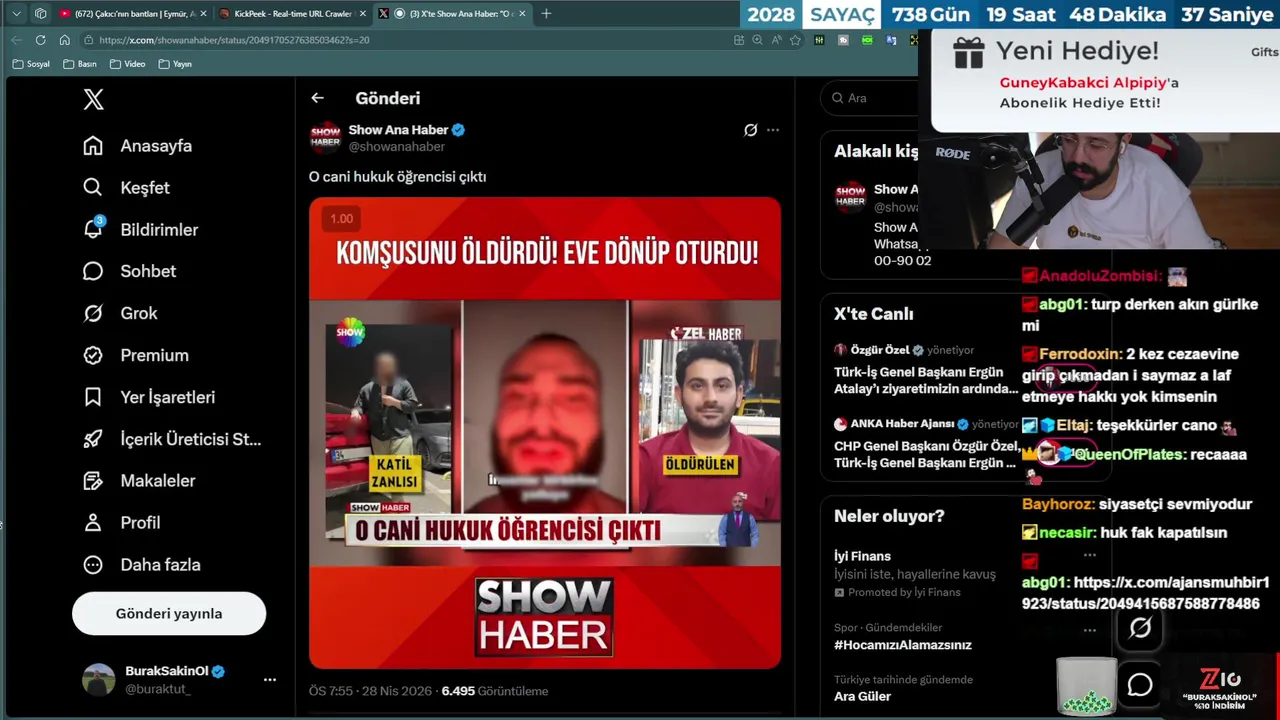Close the KickPeek tab
The image size is (1280, 720).
(x=362, y=14)
